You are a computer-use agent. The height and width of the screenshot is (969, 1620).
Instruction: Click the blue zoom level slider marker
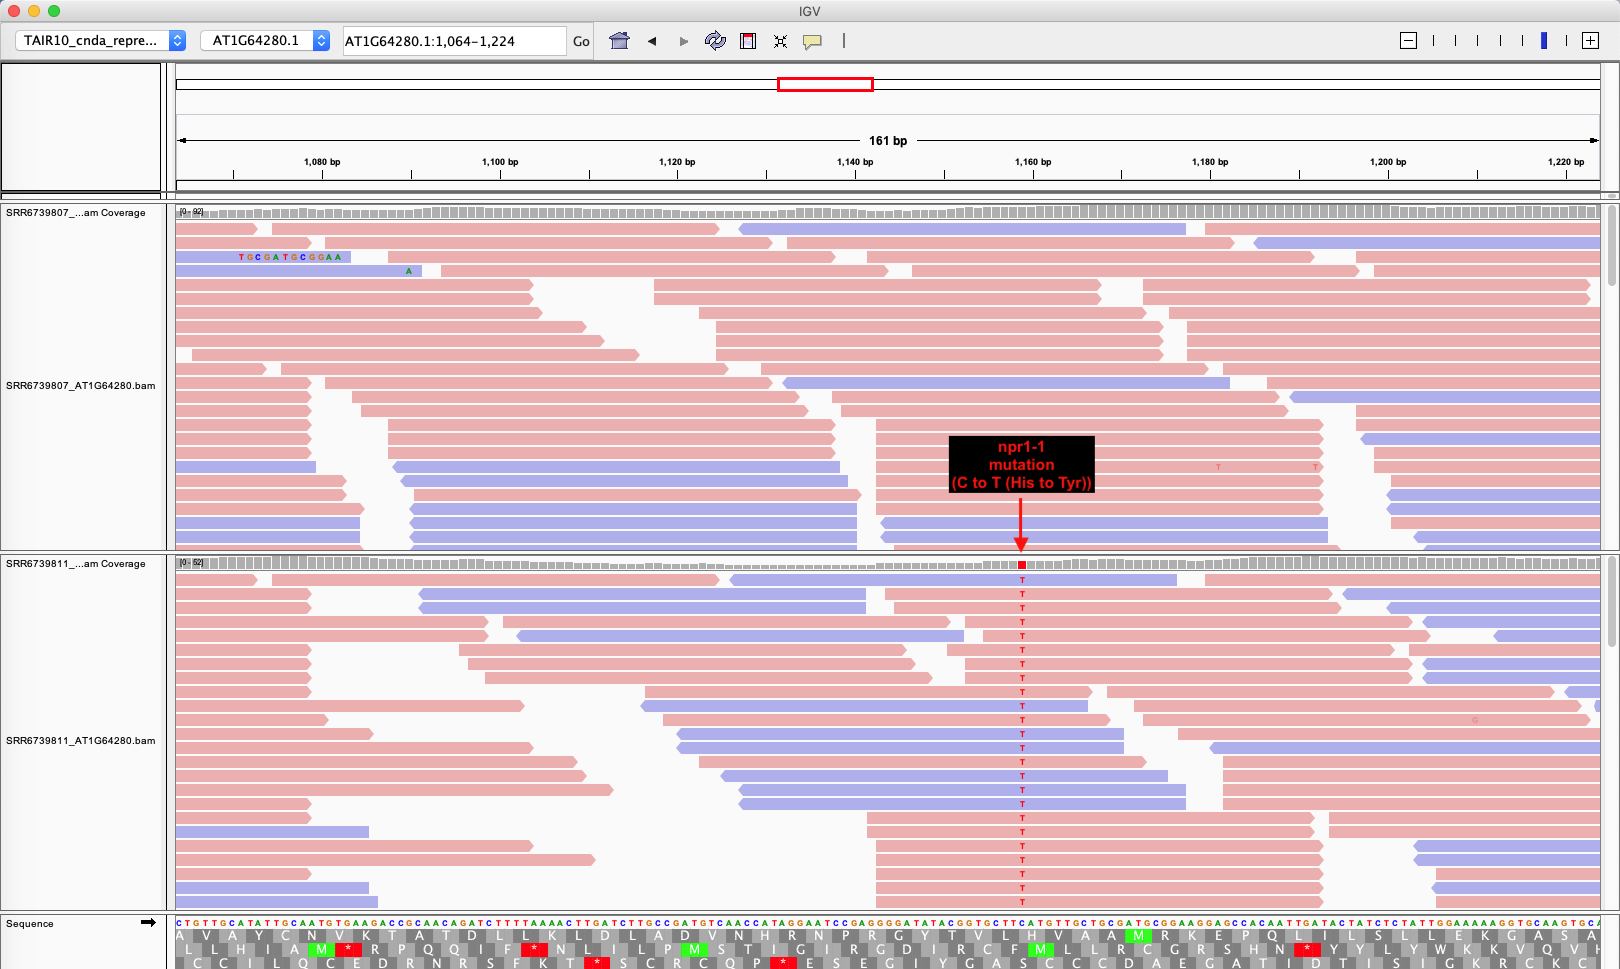tap(1544, 41)
